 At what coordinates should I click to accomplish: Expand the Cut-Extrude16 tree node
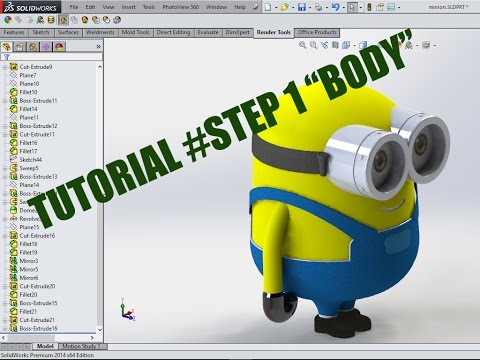click(x=5, y=236)
